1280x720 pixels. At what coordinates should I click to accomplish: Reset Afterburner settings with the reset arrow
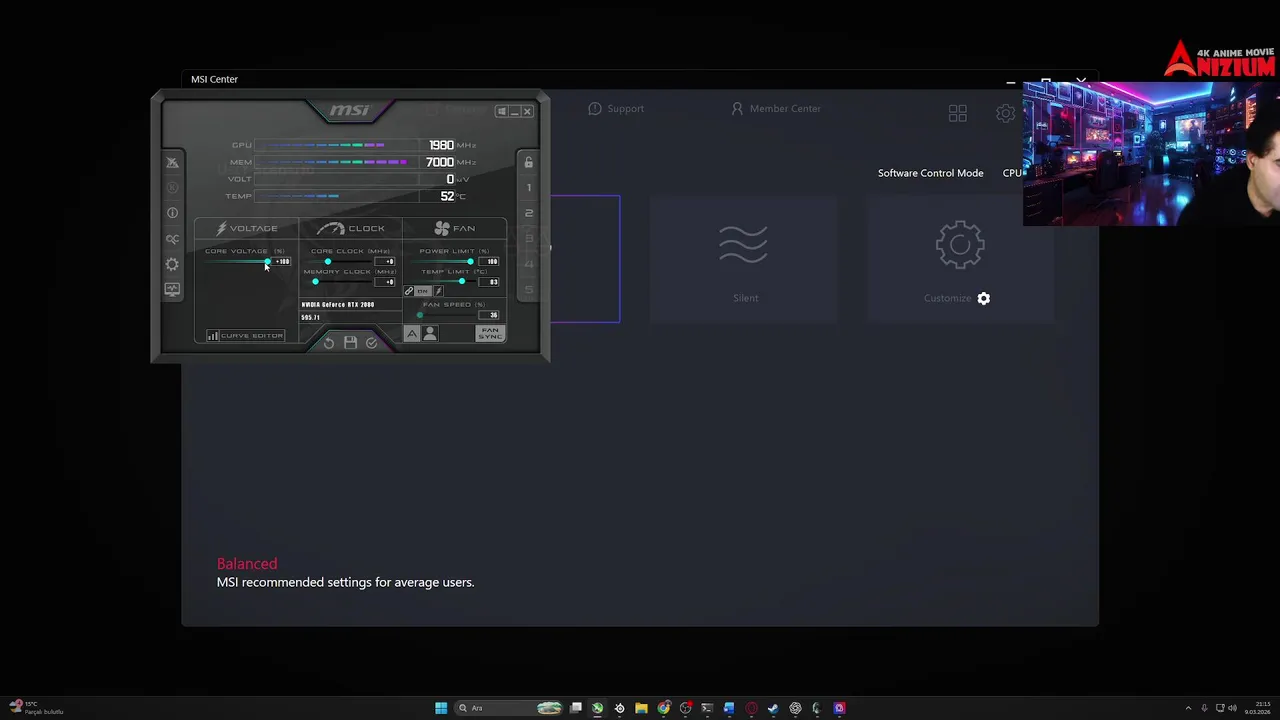tap(329, 343)
